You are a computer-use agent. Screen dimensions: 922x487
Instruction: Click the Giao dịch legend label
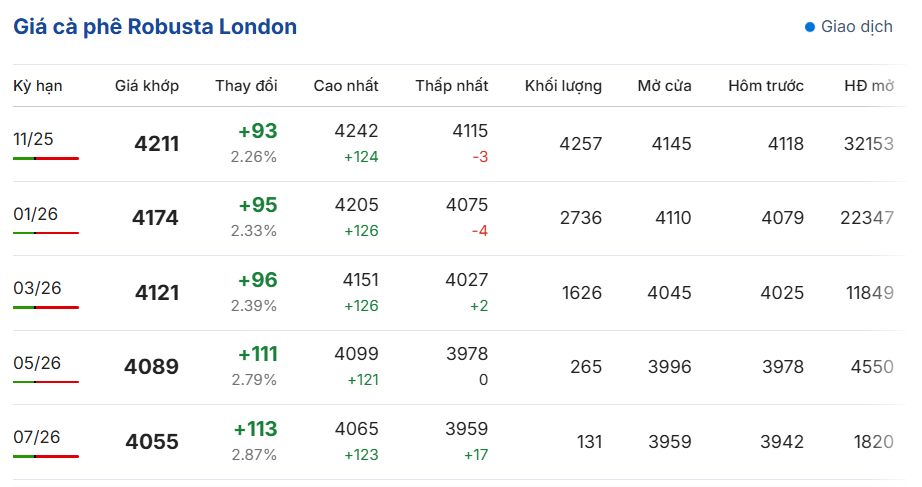pos(857,27)
